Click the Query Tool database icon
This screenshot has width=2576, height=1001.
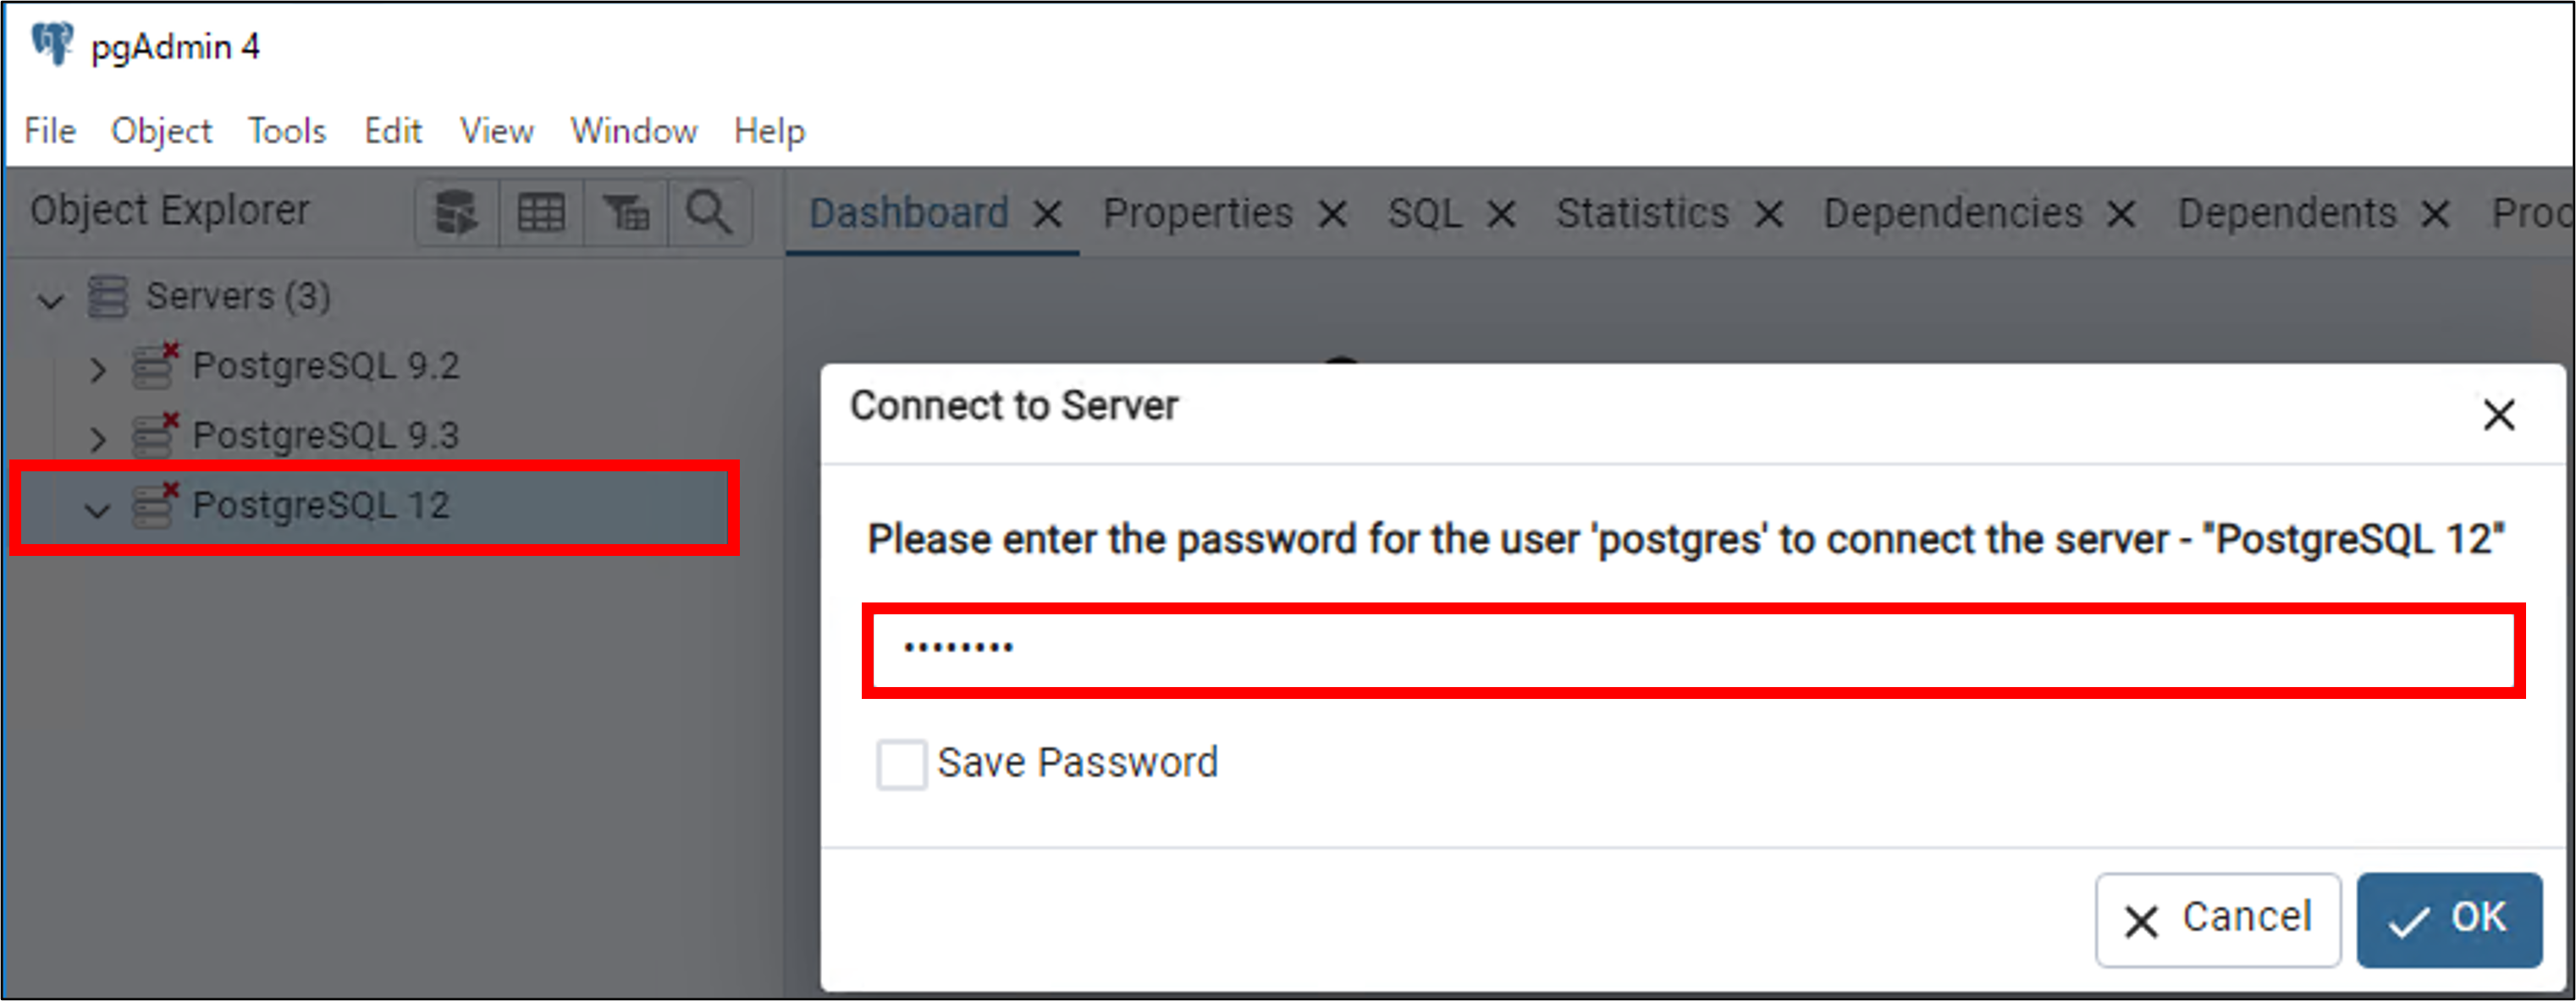(x=457, y=212)
